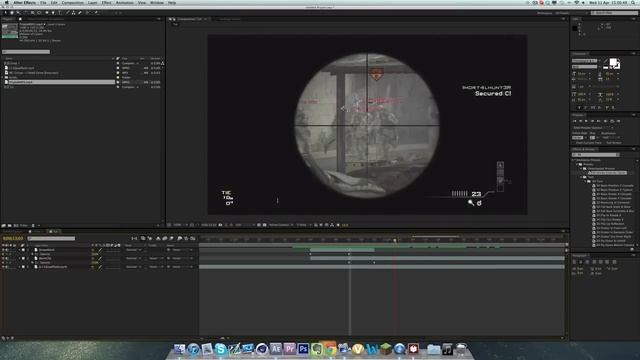The width and height of the screenshot is (640, 360).
Task: Click Effects & Presets search field
Action: 596,155
